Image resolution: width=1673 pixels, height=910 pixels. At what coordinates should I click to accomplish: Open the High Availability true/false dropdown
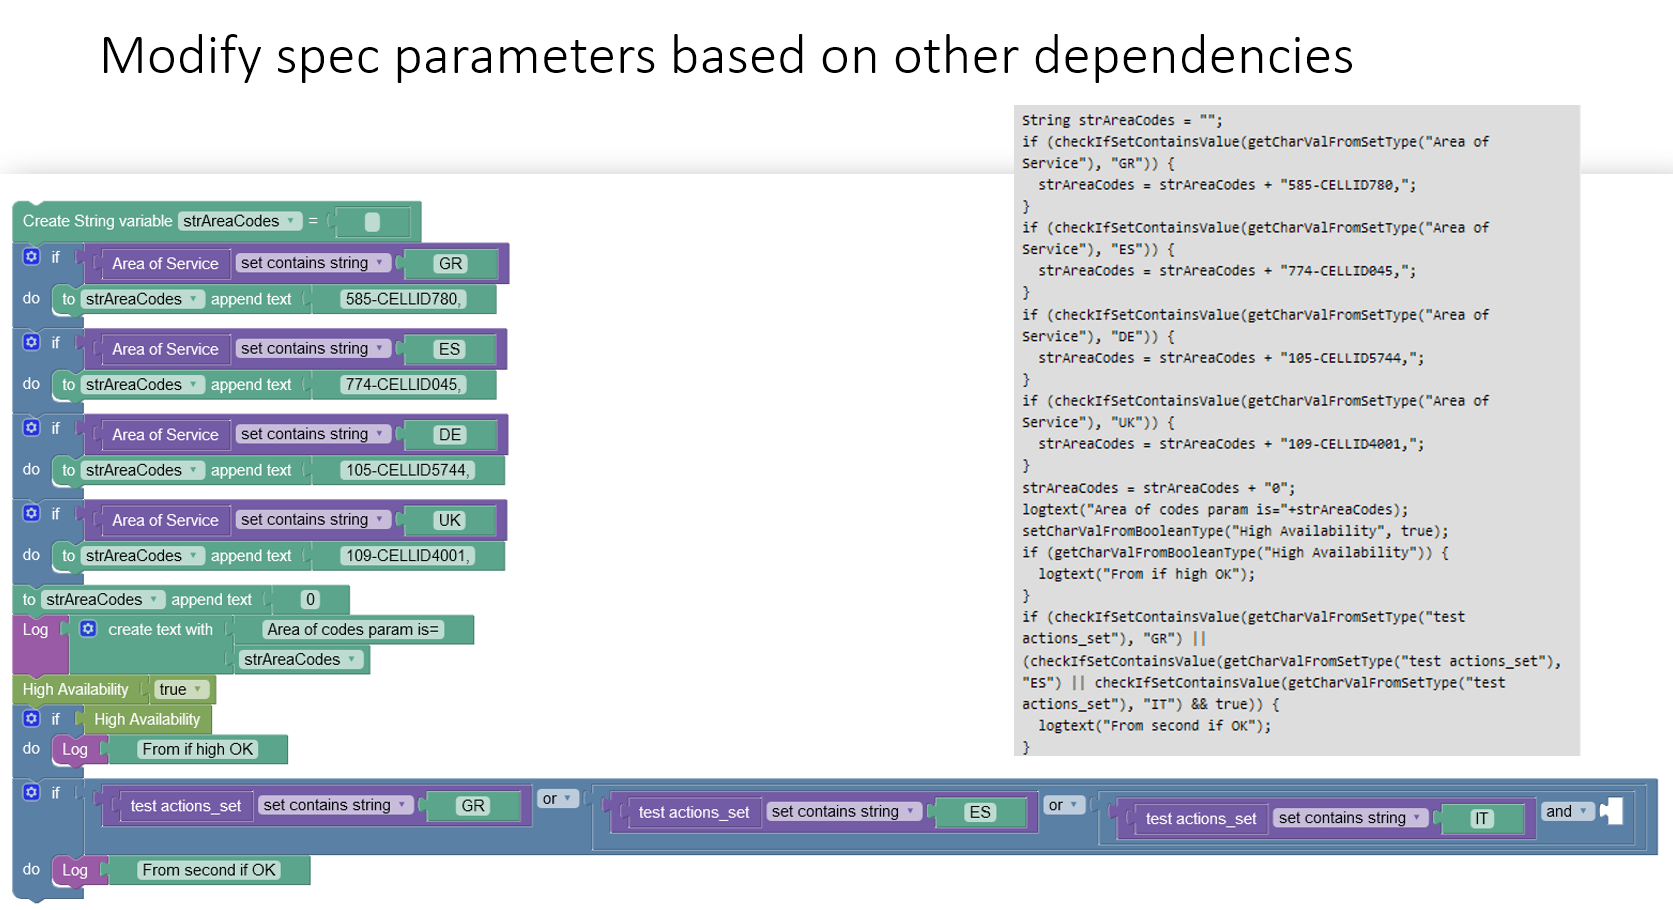[181, 689]
